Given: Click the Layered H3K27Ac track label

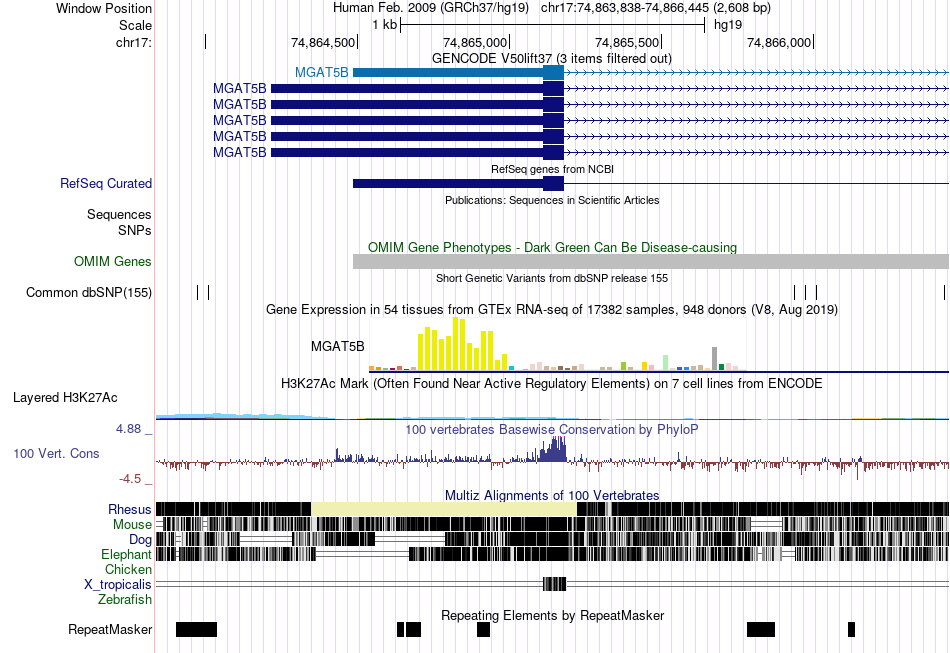Looking at the screenshot, I should pos(65,398).
